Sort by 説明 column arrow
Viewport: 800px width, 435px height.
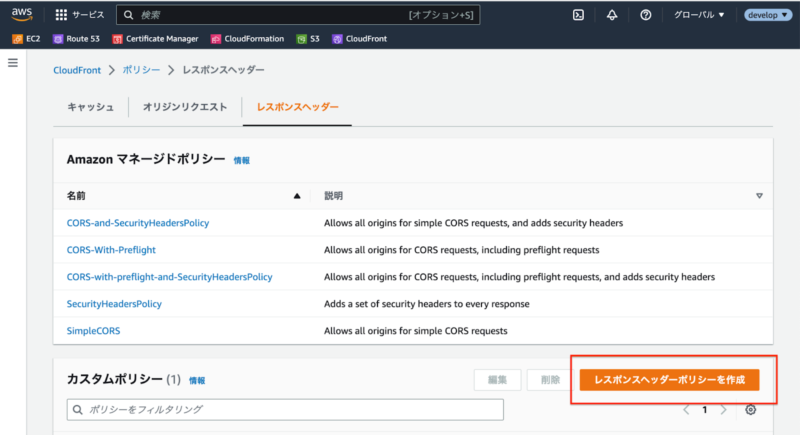click(x=759, y=196)
